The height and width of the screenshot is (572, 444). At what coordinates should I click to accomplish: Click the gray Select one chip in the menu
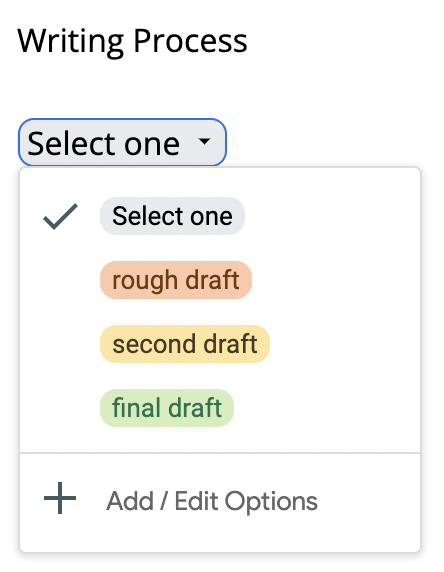coord(172,216)
